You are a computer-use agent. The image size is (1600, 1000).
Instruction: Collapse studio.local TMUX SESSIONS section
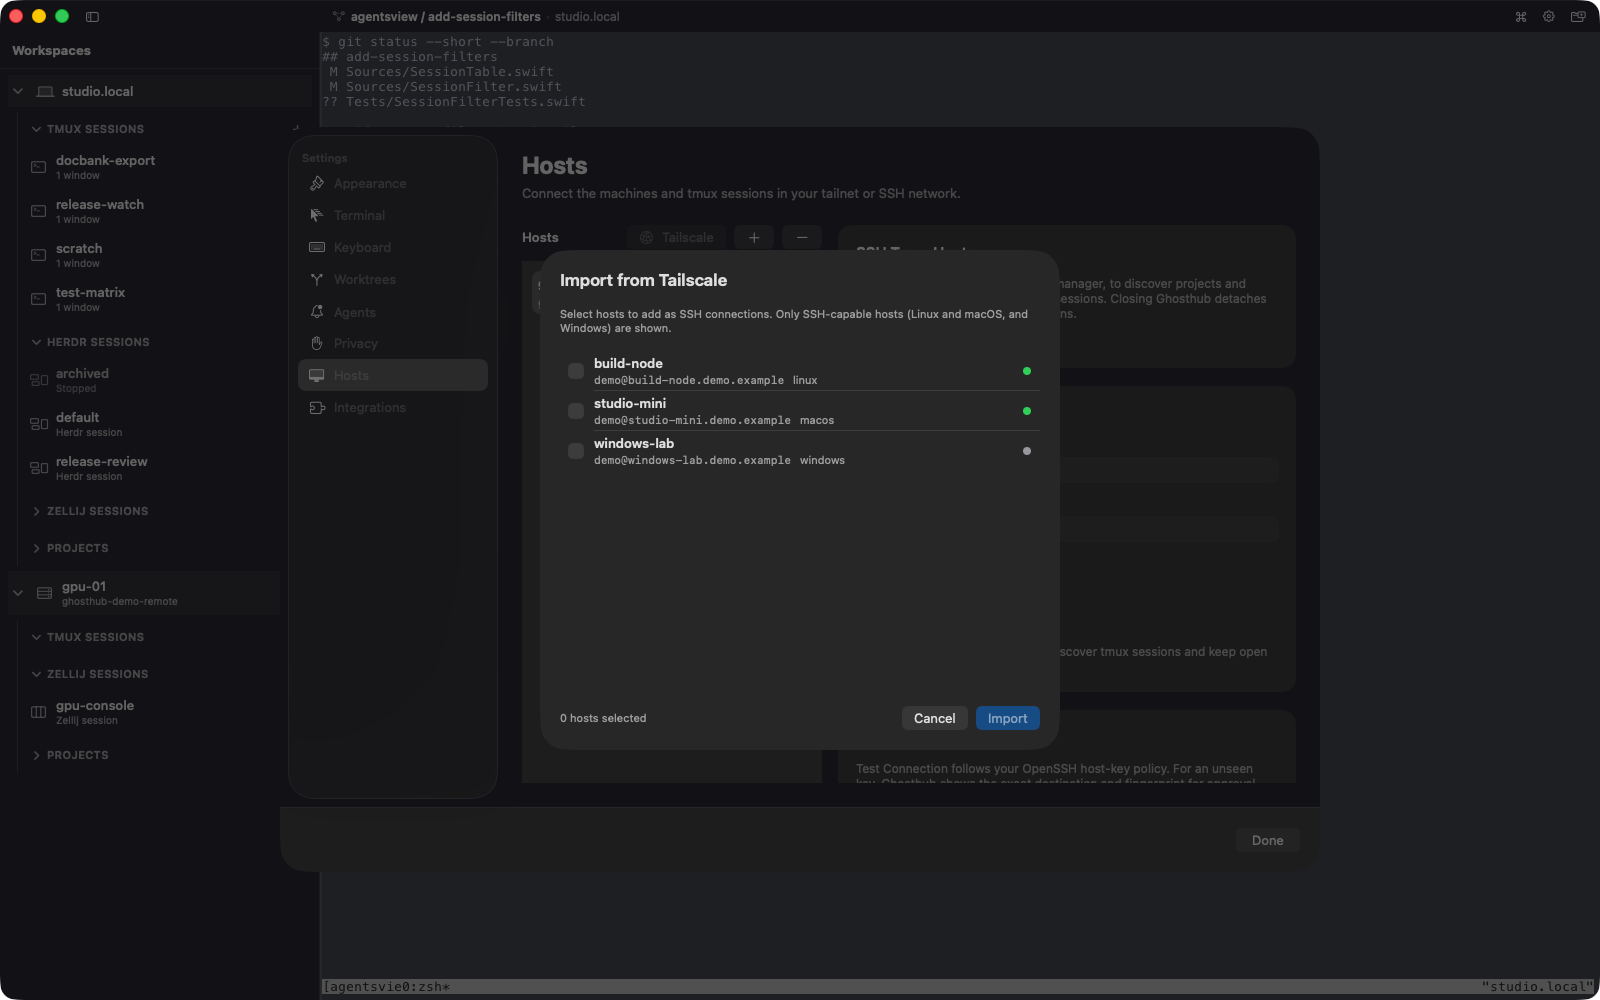pyautogui.click(x=36, y=129)
